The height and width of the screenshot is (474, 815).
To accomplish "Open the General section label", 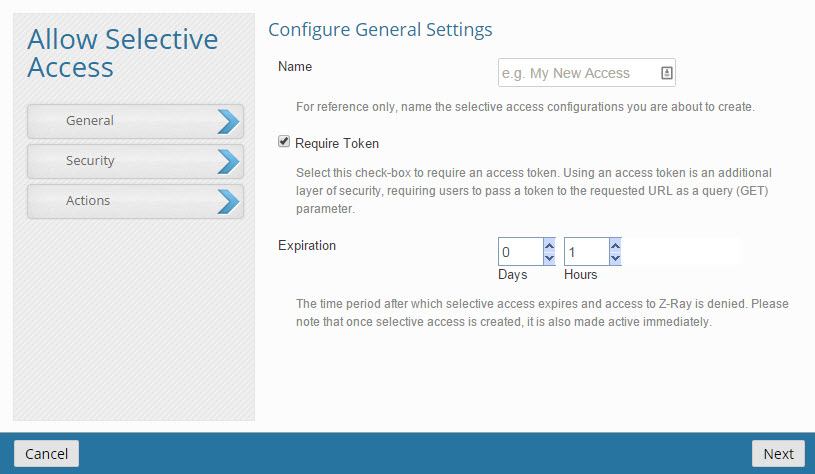I will (x=90, y=121).
